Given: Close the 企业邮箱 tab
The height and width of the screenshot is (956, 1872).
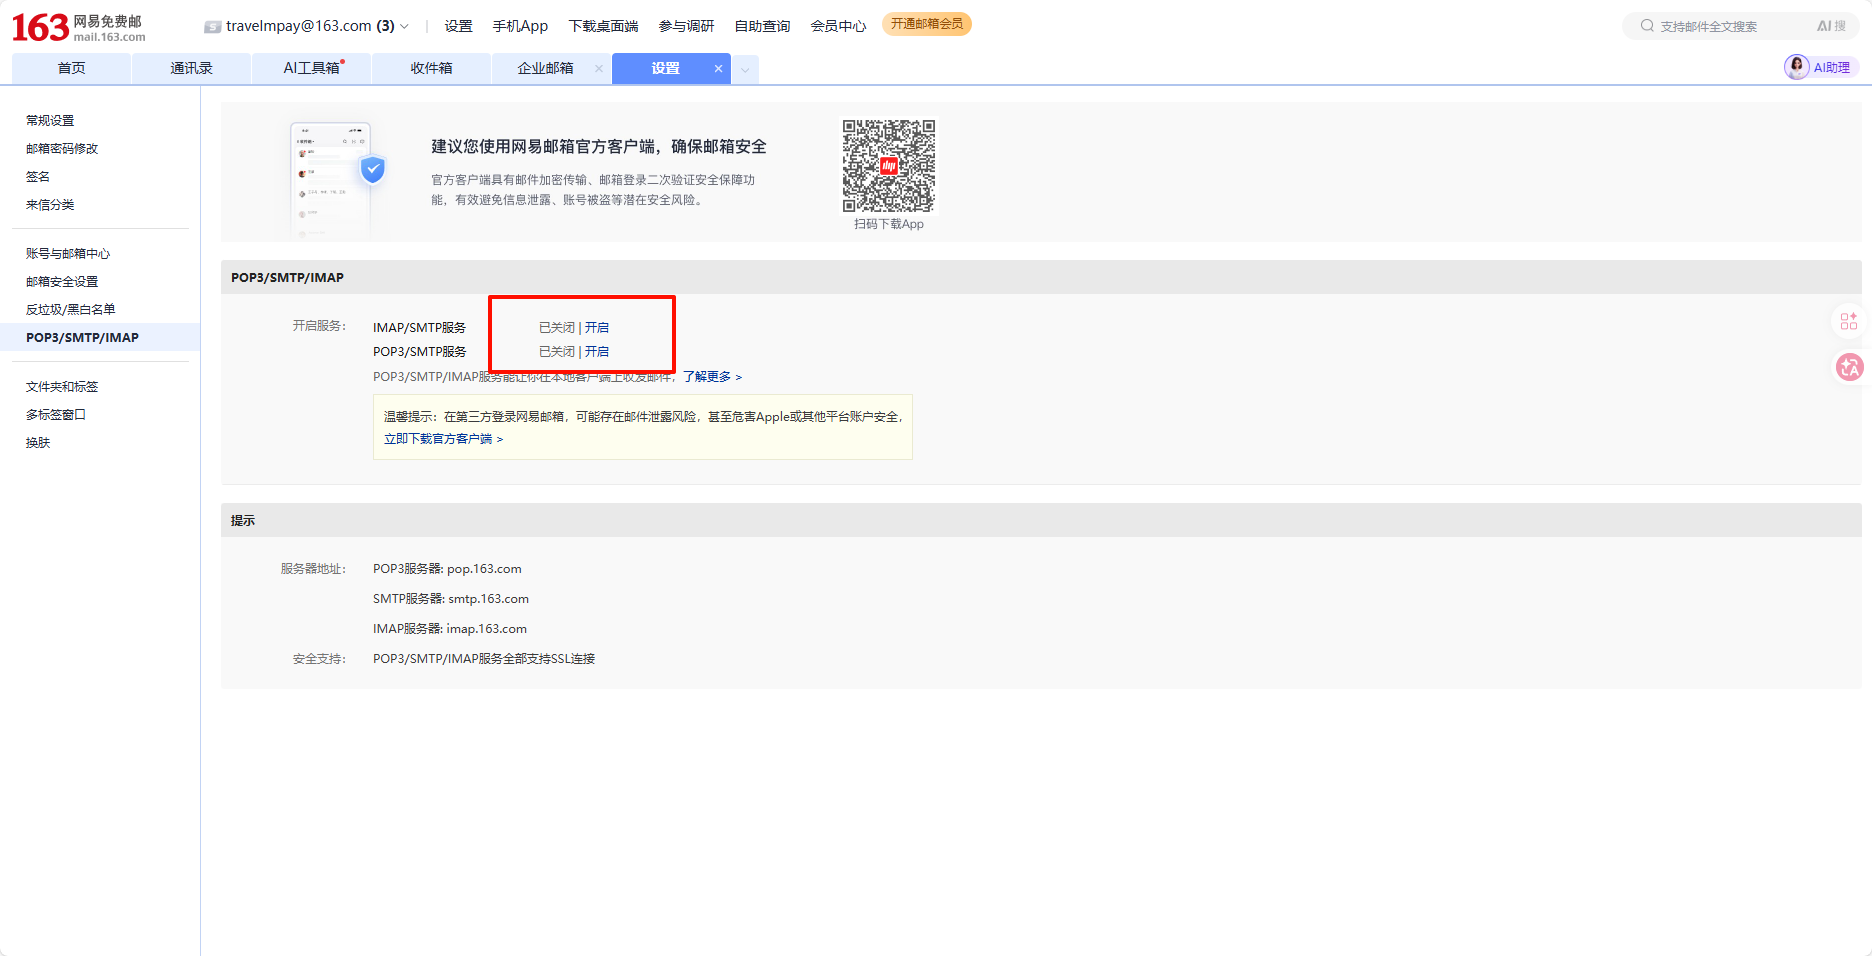Looking at the screenshot, I should coord(599,68).
